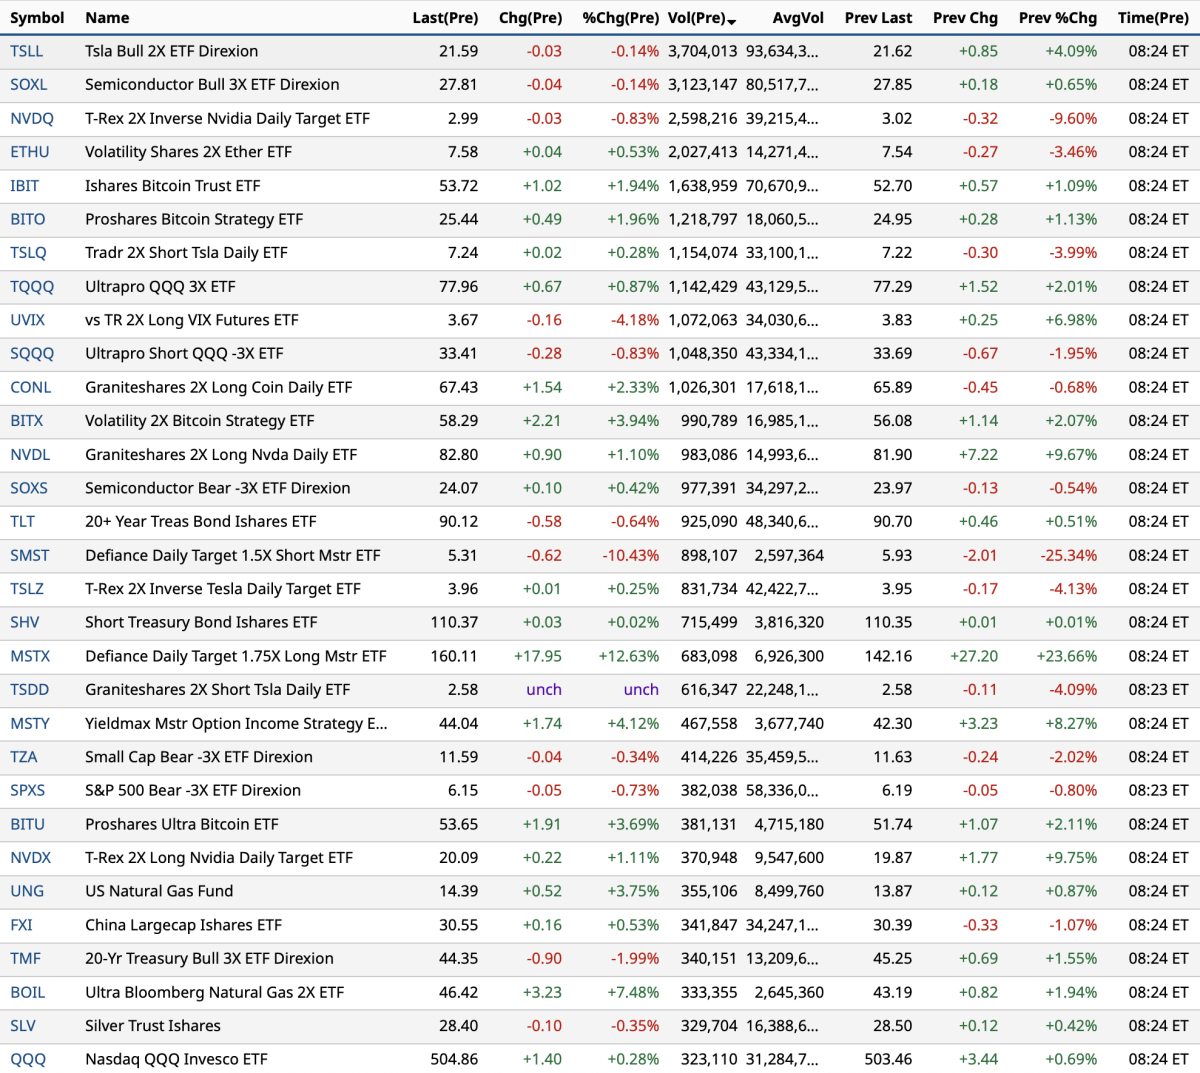Sort by Last(Pre) column header
Image resolution: width=1200 pixels, height=1073 pixels.
click(x=445, y=18)
